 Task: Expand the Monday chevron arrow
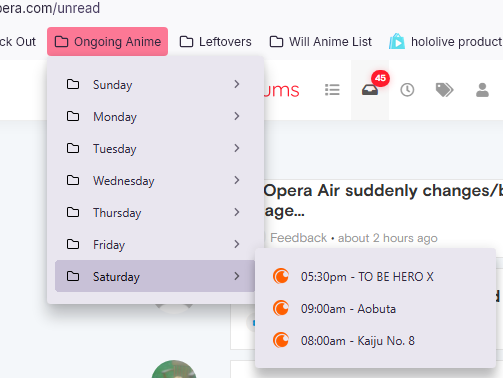pos(237,116)
